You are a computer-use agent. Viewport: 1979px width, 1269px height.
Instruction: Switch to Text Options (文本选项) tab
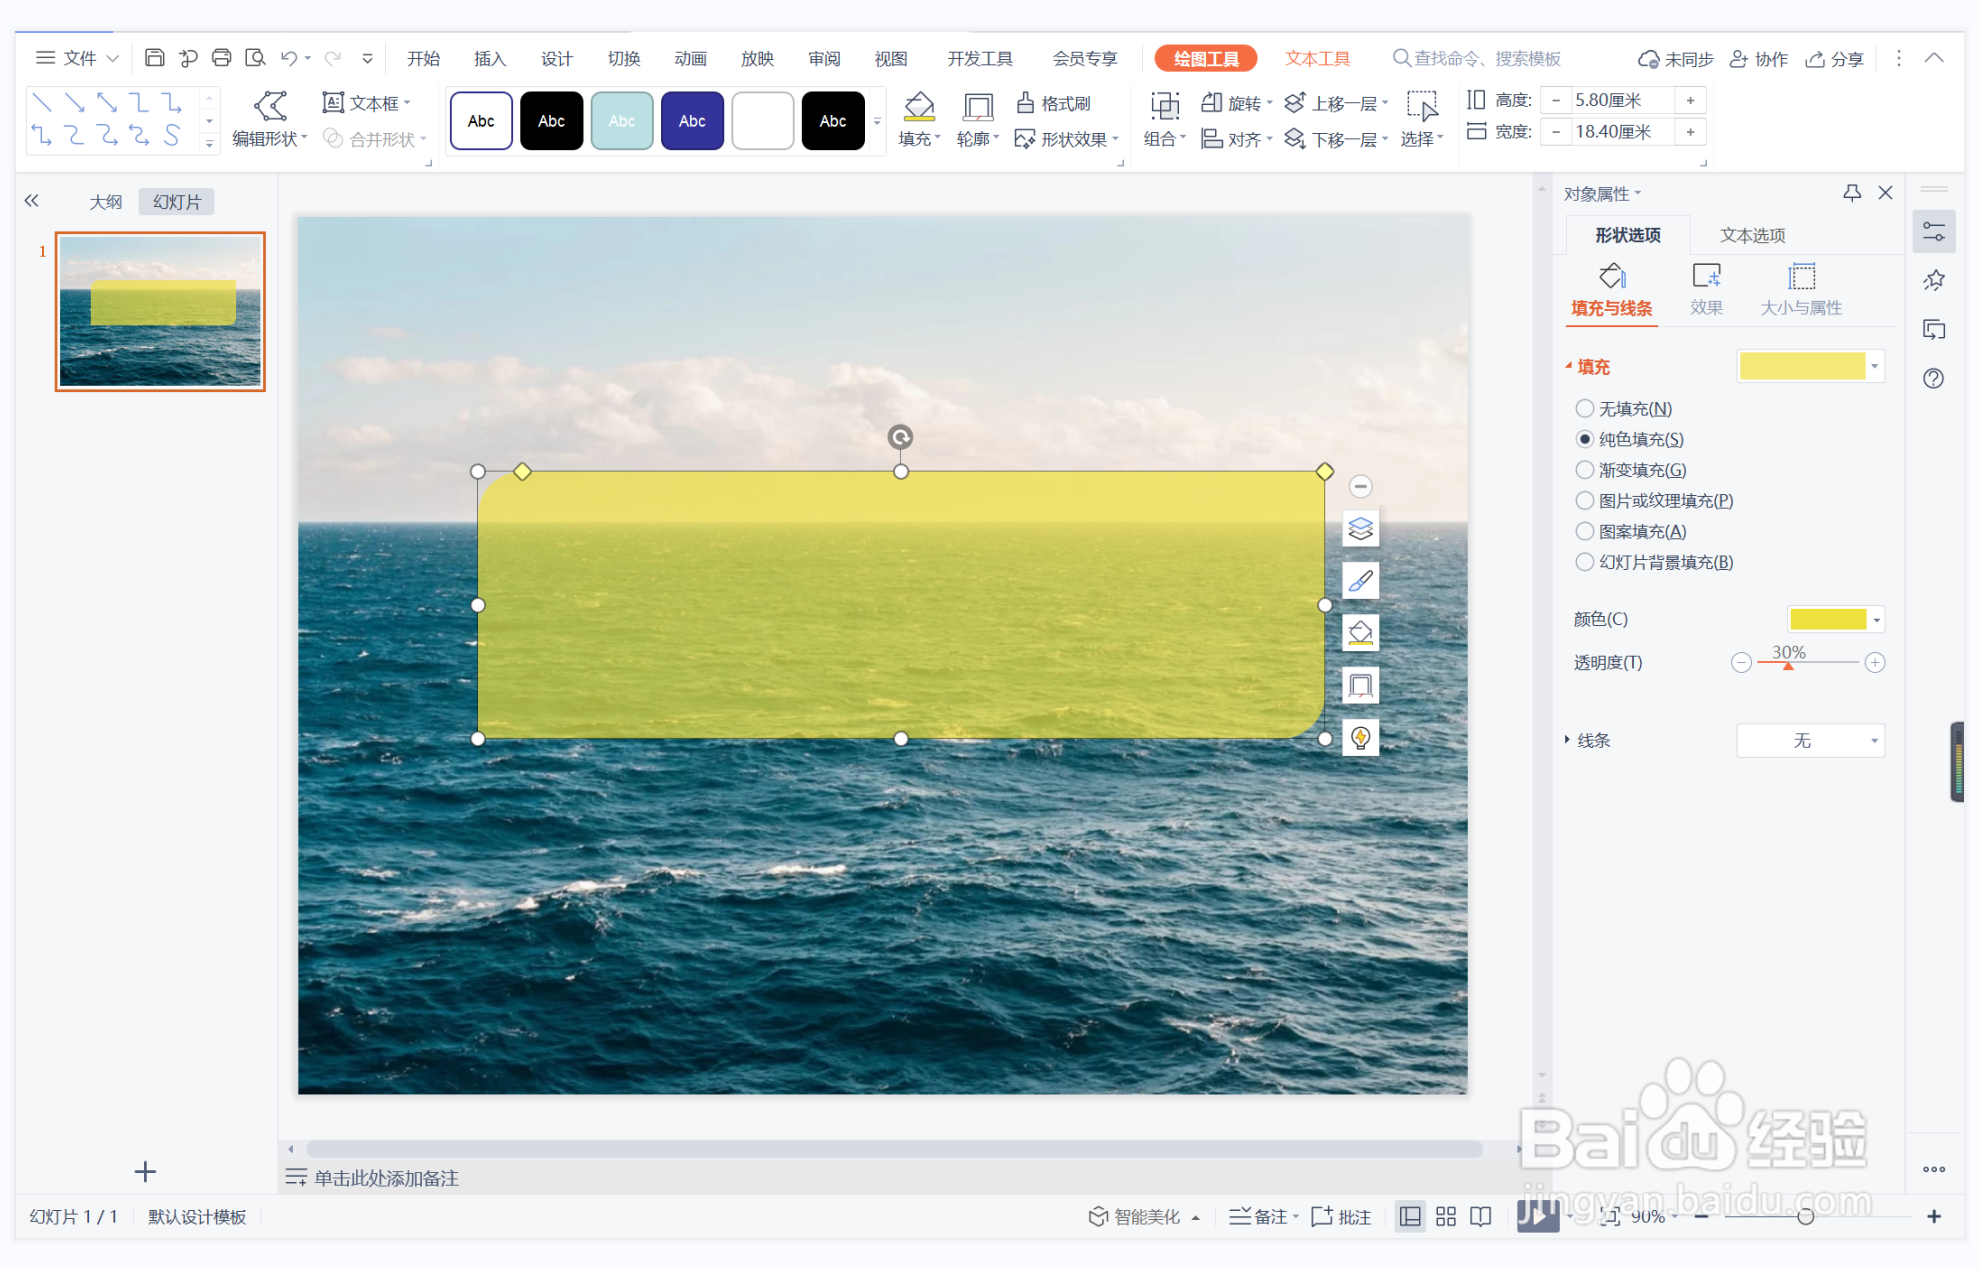click(1751, 235)
